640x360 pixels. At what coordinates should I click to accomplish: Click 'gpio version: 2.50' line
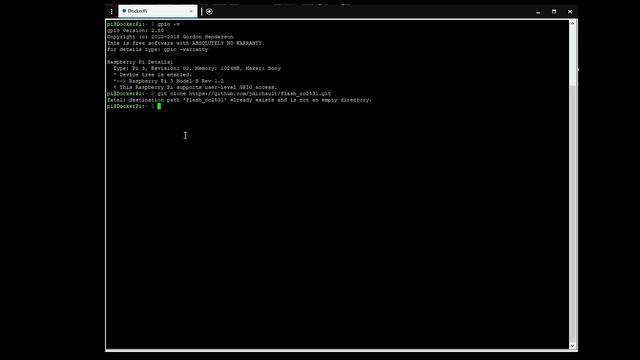tap(136, 30)
